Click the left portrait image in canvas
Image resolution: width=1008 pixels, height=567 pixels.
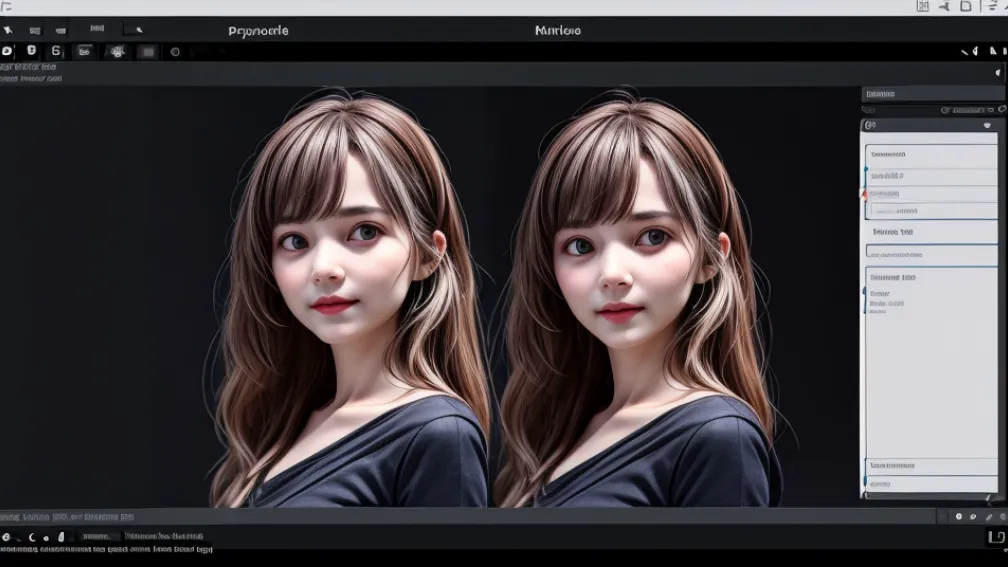(350, 299)
